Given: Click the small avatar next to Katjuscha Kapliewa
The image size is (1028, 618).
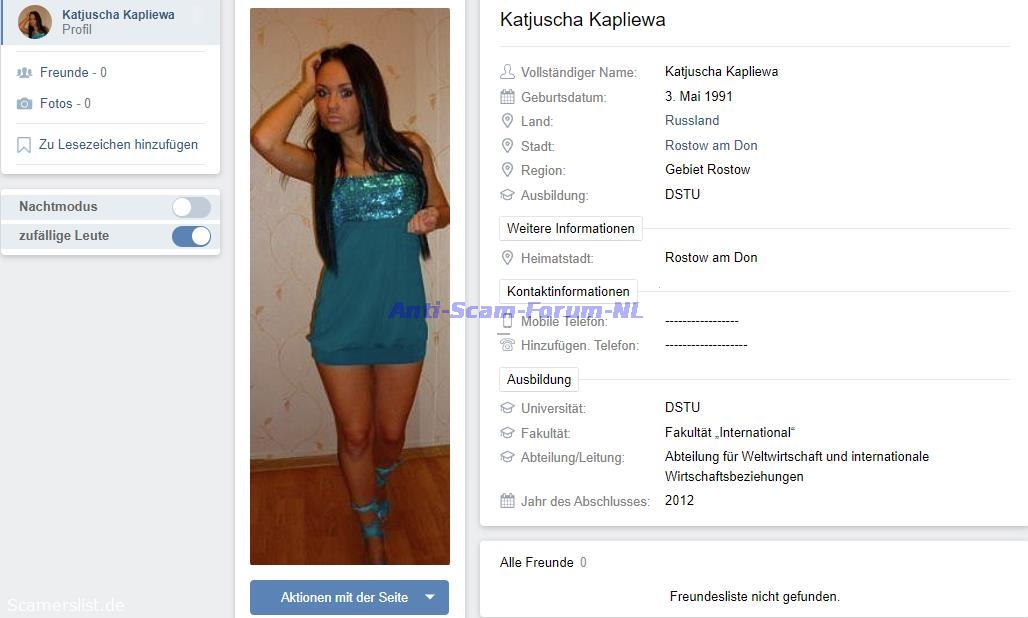Looking at the screenshot, I should (35, 22).
